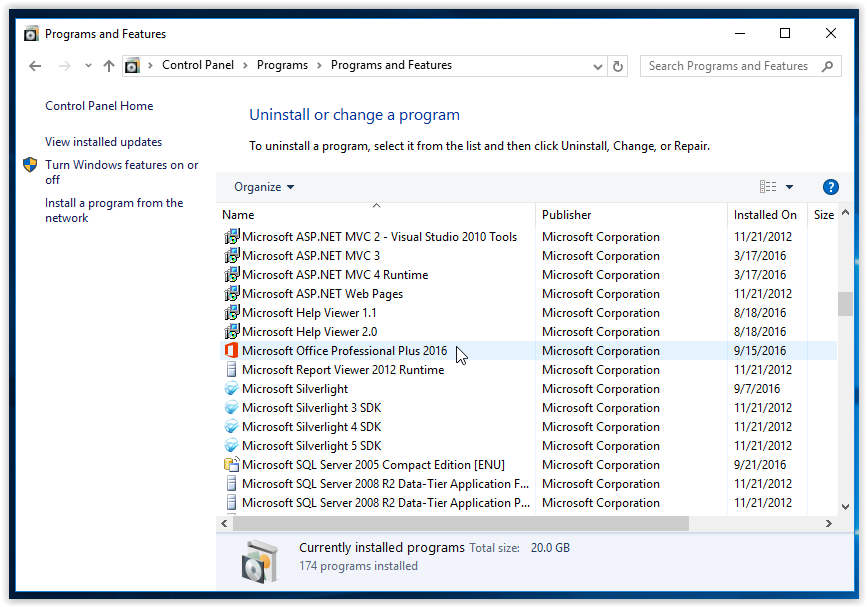This screenshot has width=867, height=607.
Task: Open Install a program from the network
Action: 114,210
